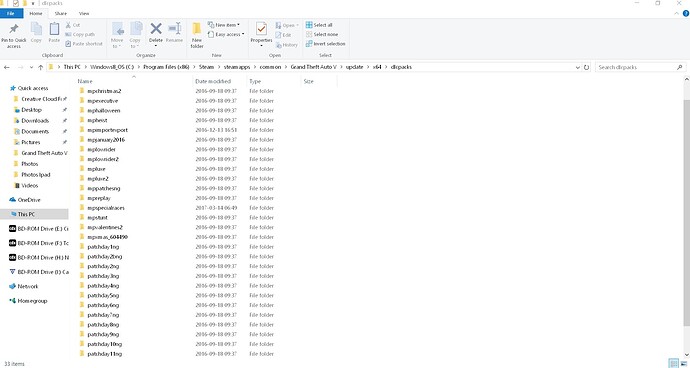Switch to details view in status bar
690x368 pixels.
(x=674, y=364)
